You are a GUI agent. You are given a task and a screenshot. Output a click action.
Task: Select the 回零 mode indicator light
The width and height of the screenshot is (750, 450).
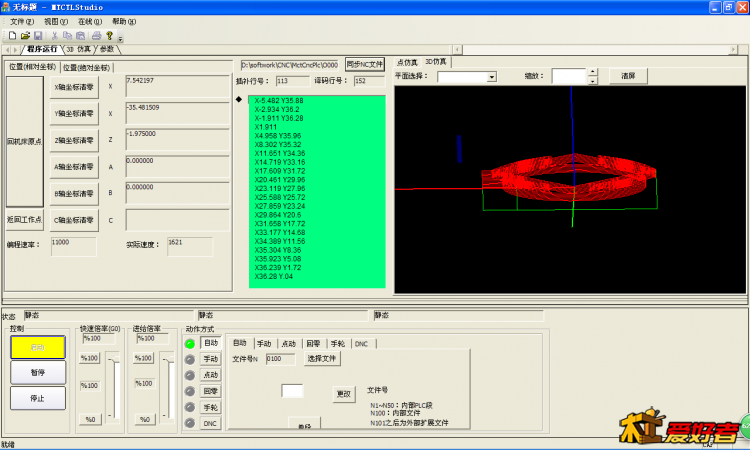point(190,391)
